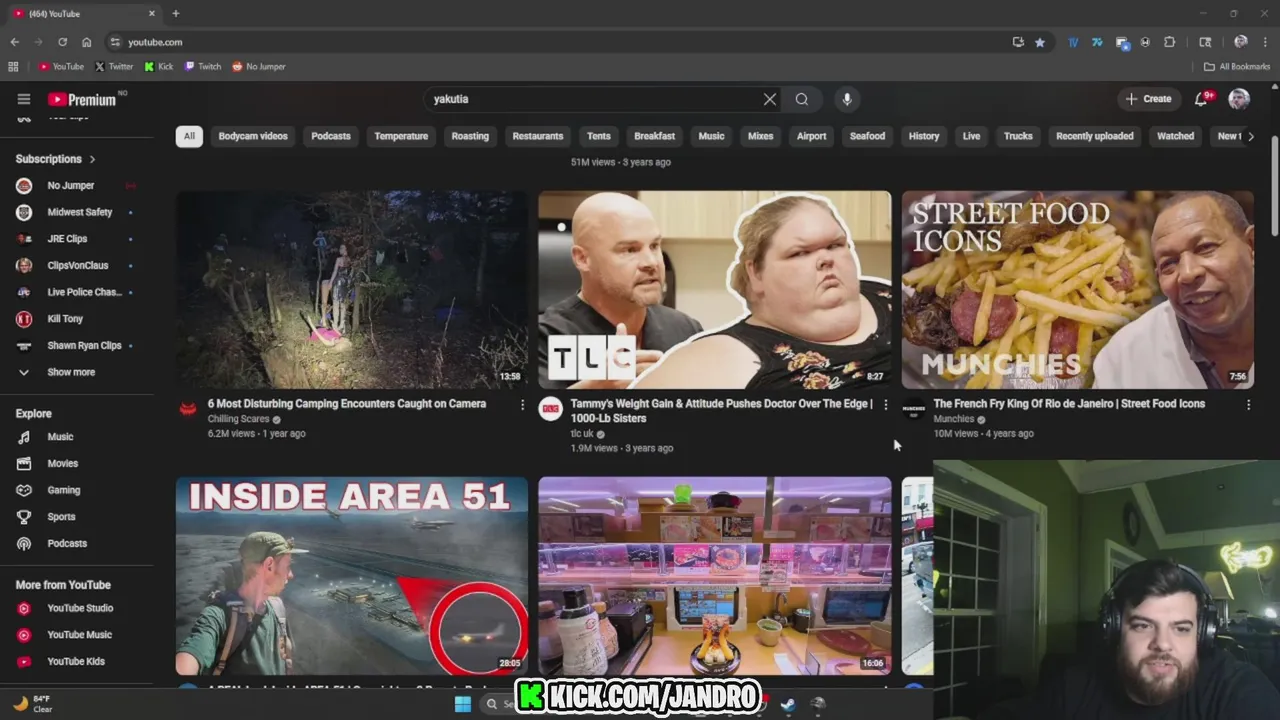This screenshot has width=1280, height=720.
Task: Select the Tents chip
Action: [x=599, y=136]
